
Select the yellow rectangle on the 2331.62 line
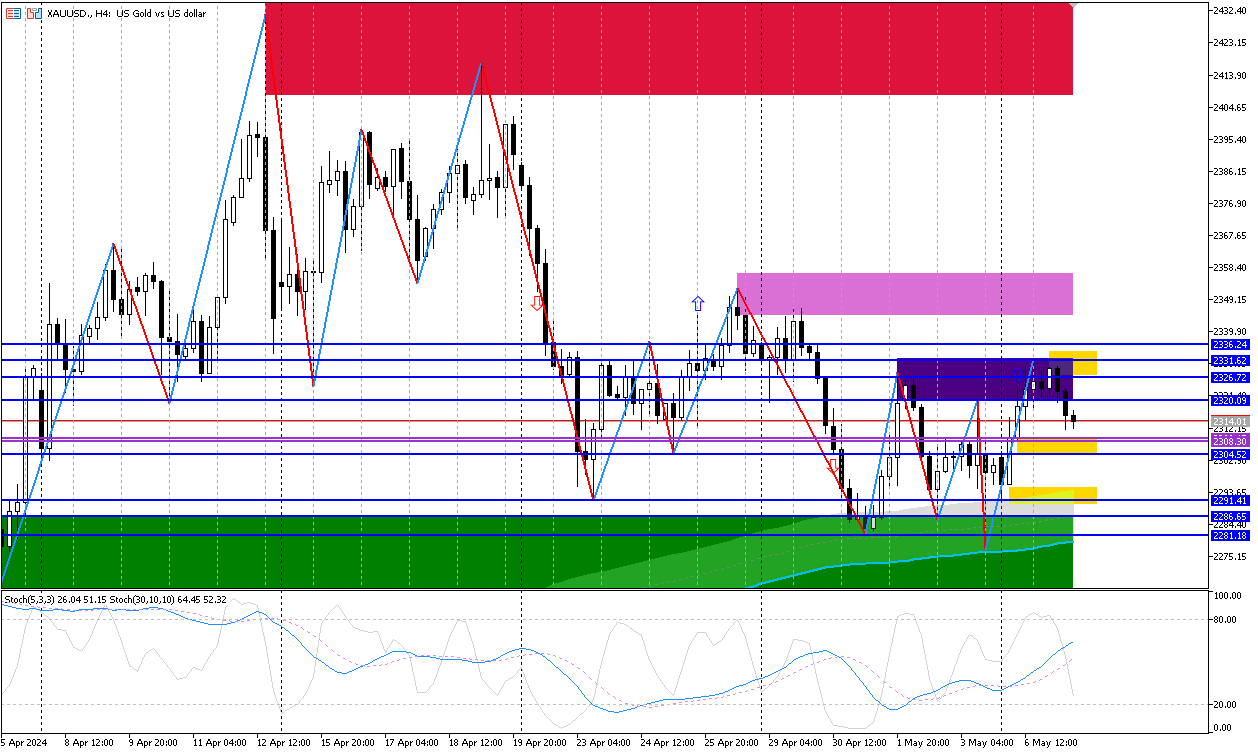coord(1073,363)
